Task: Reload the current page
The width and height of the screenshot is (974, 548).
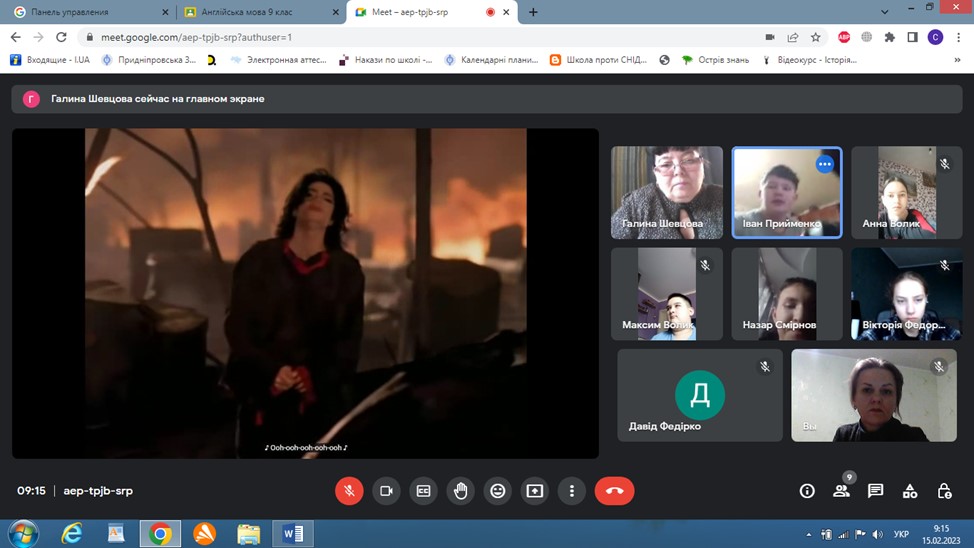Action: pyautogui.click(x=61, y=37)
